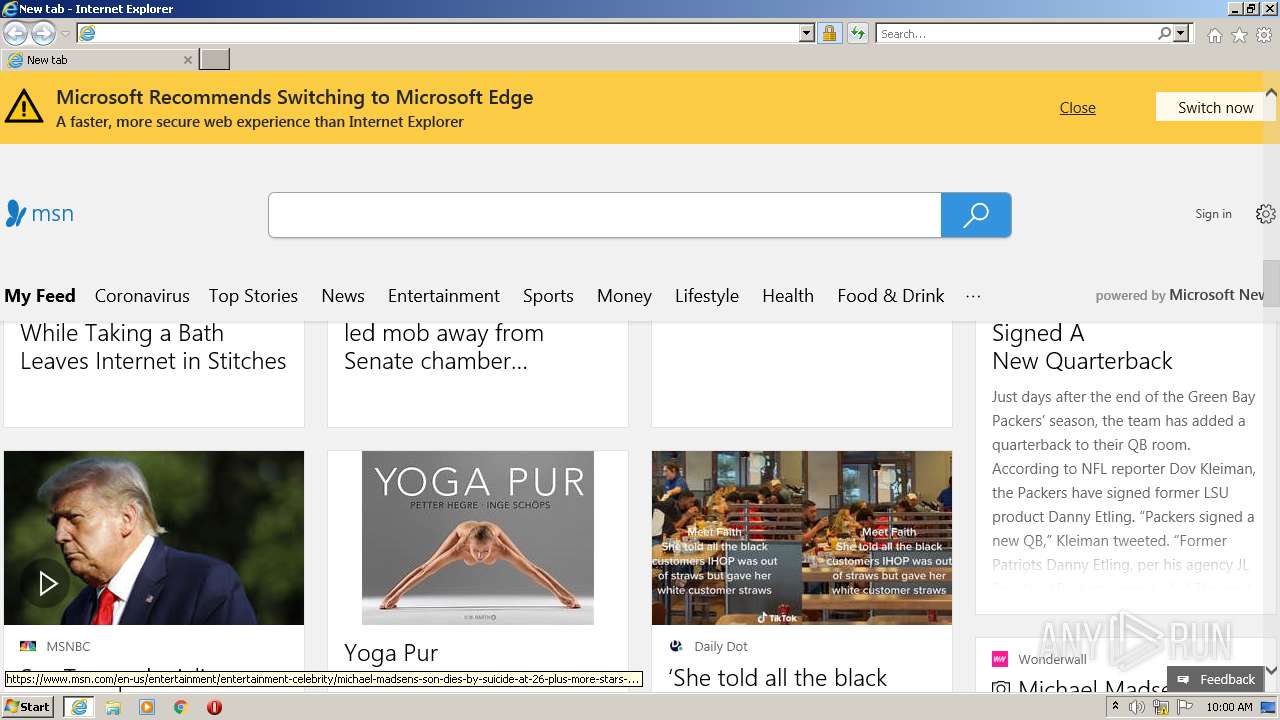Screen dimensions: 1280x720
Task: Click the Internet Explorer taskbar icon
Action: pos(79,707)
